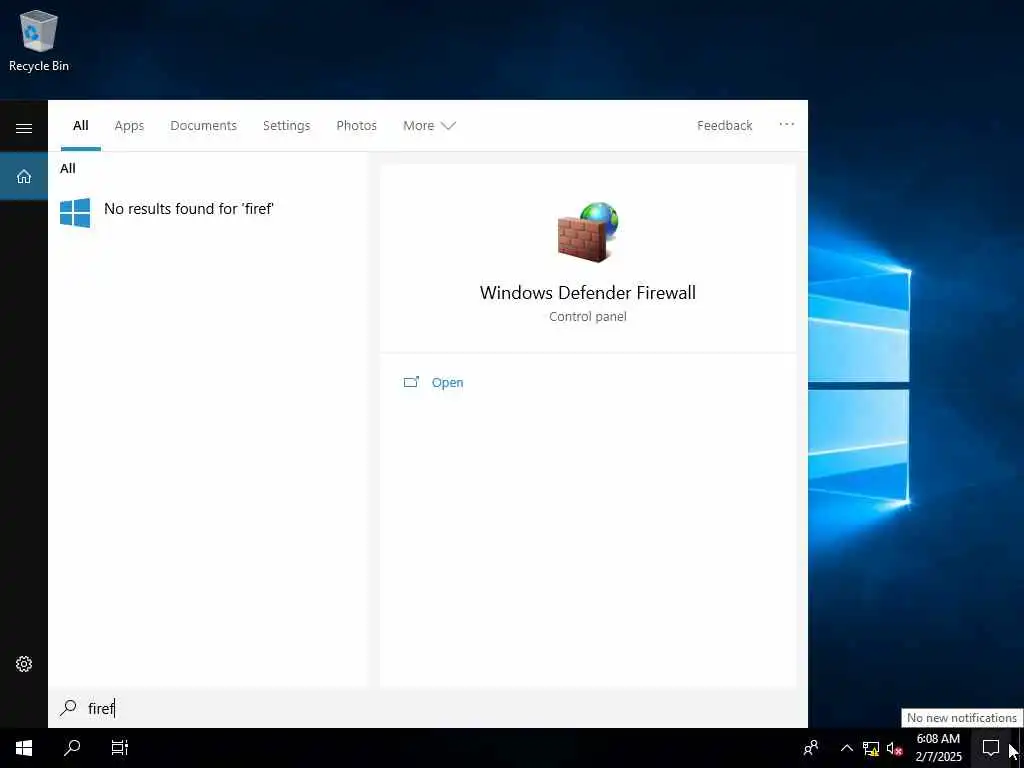Click the Windows Start button
Image resolution: width=1024 pixels, height=768 pixels.
point(24,748)
